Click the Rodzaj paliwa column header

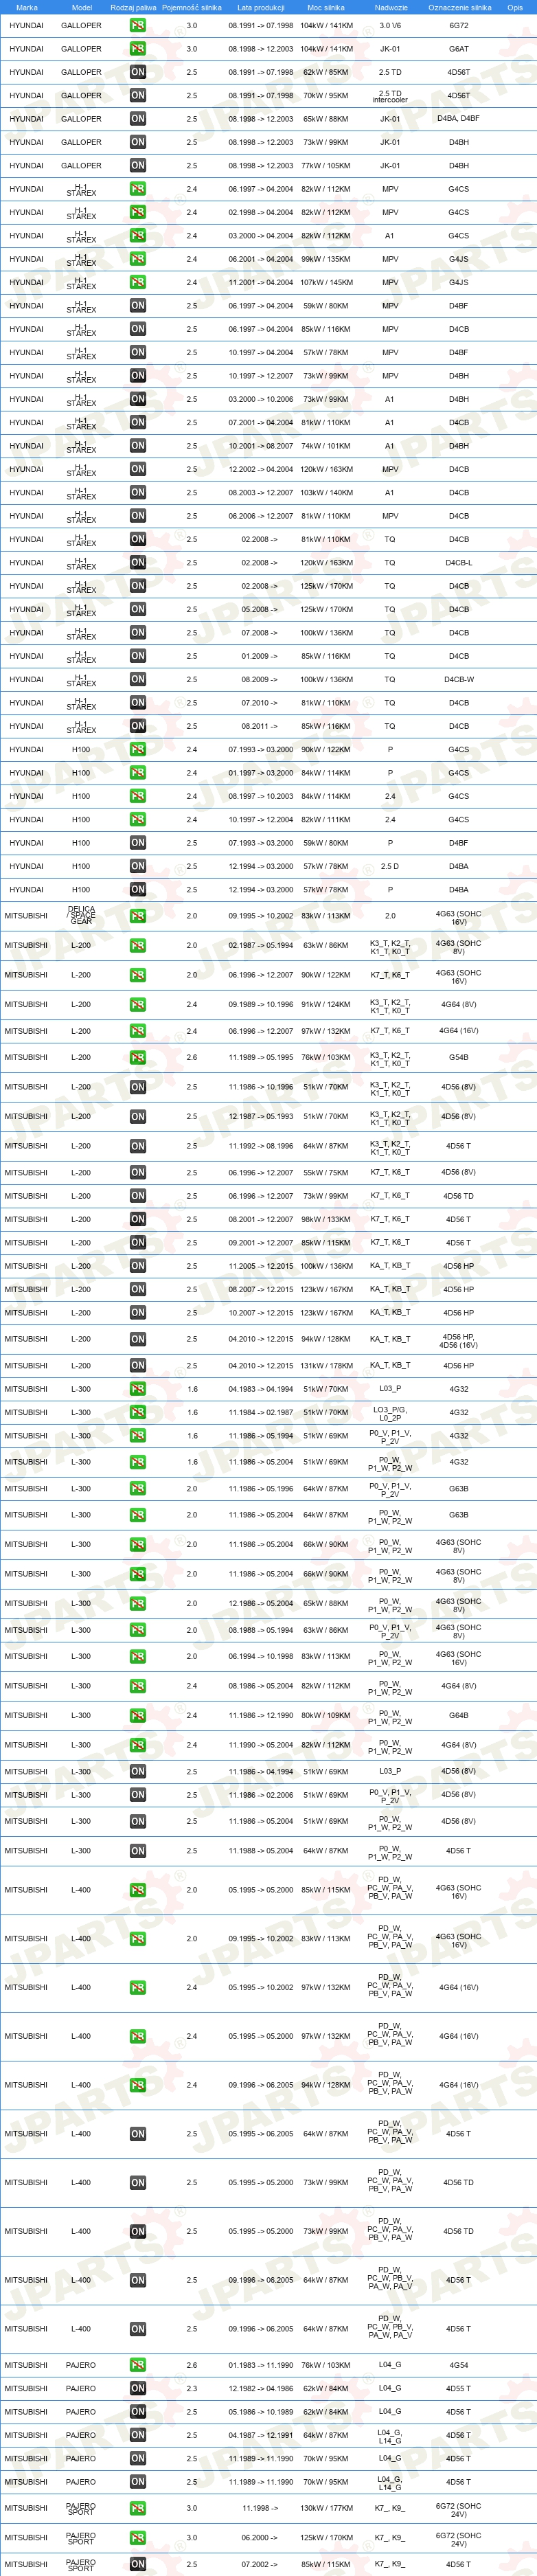click(133, 7)
